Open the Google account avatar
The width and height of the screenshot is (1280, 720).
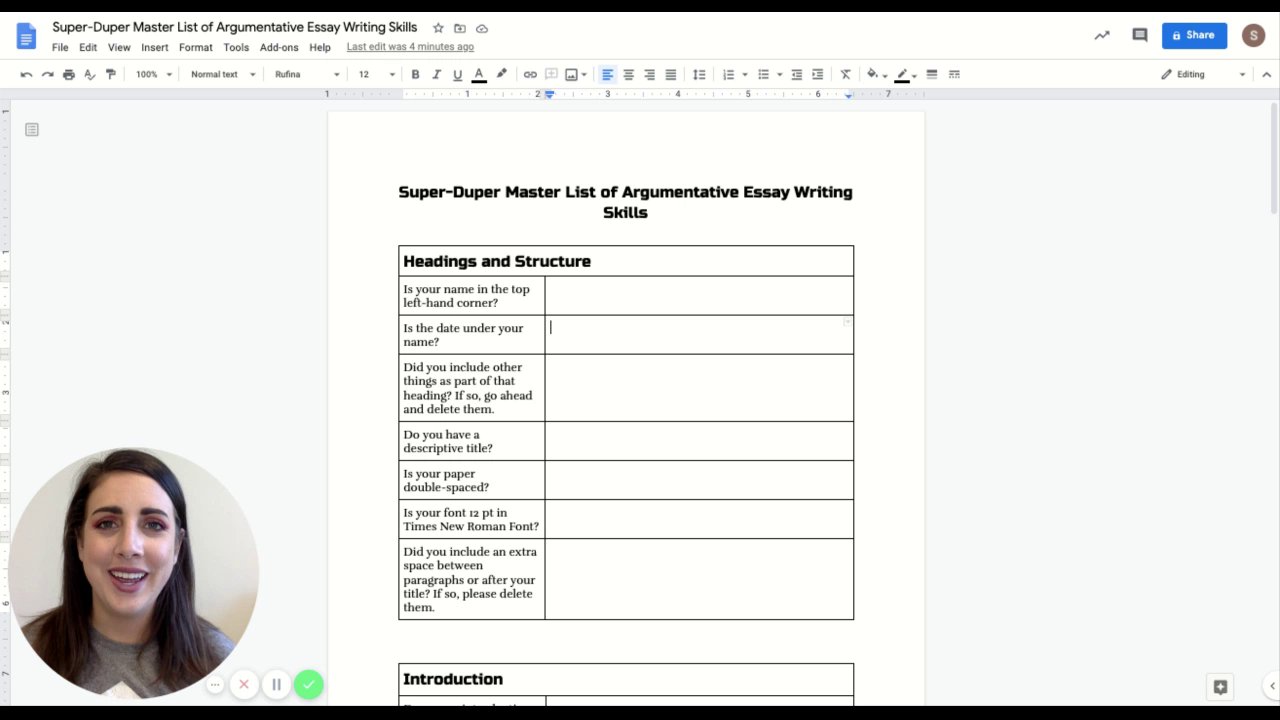click(x=1253, y=35)
